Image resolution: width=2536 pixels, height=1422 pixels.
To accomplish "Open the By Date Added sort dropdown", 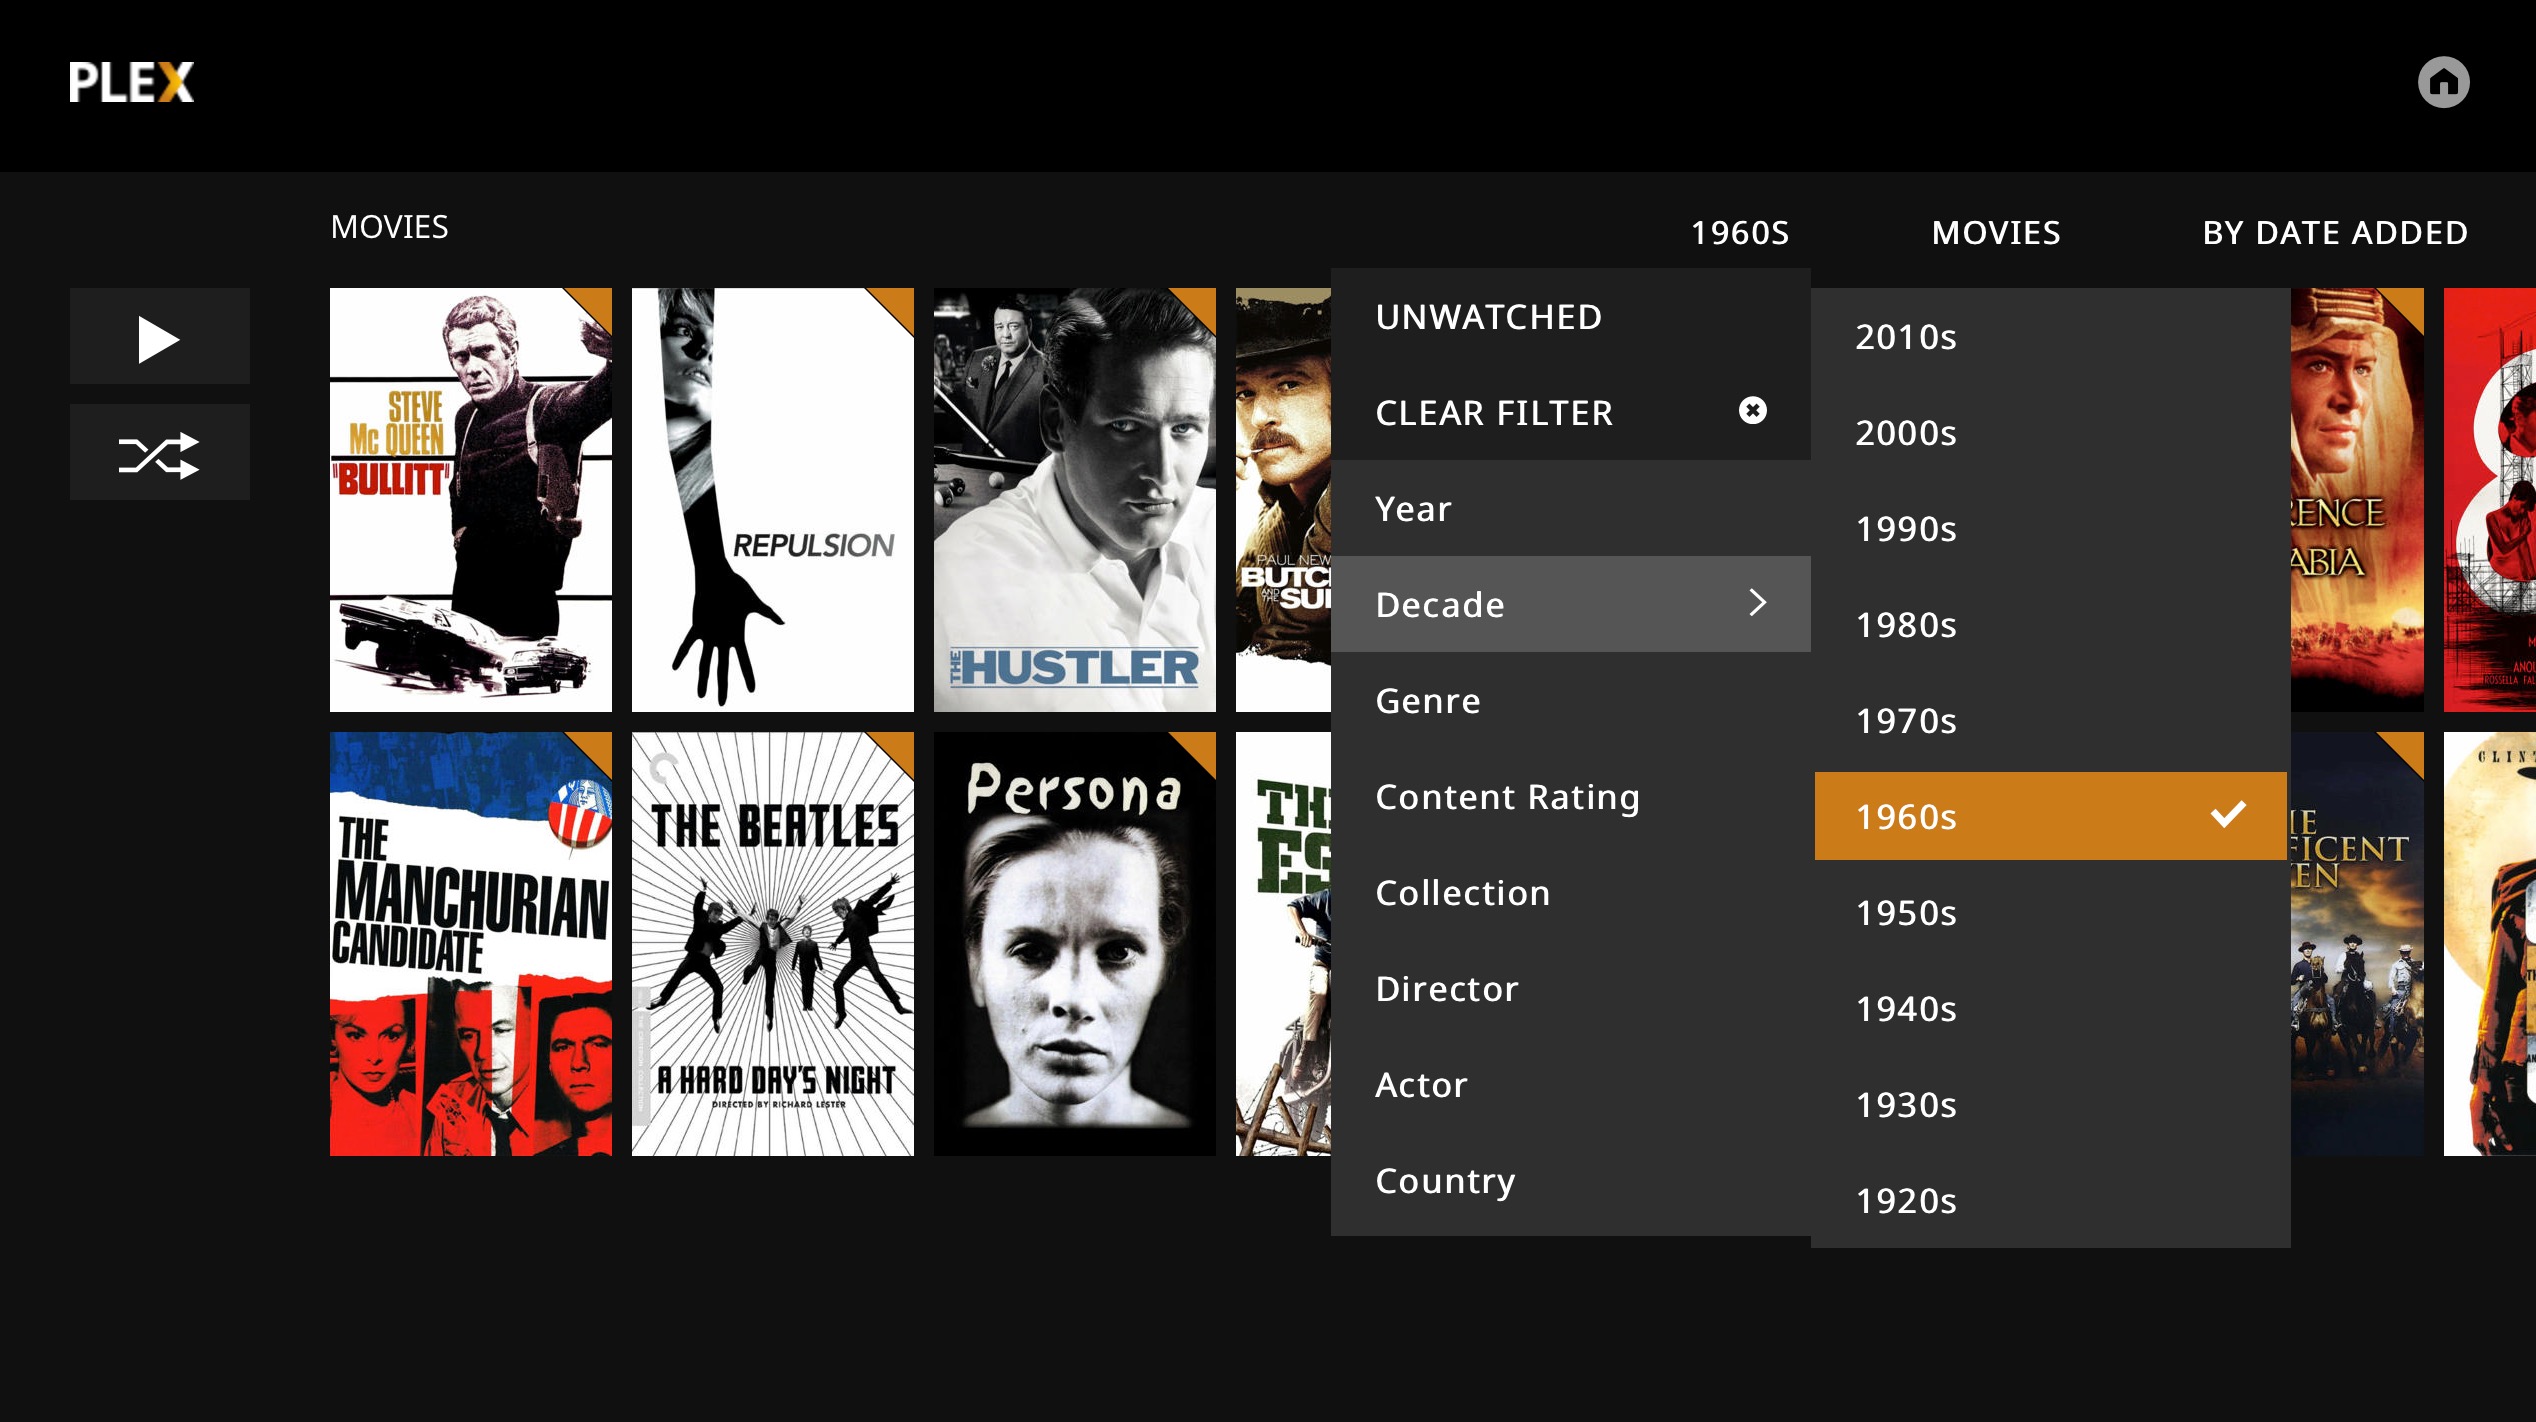I will point(2335,233).
